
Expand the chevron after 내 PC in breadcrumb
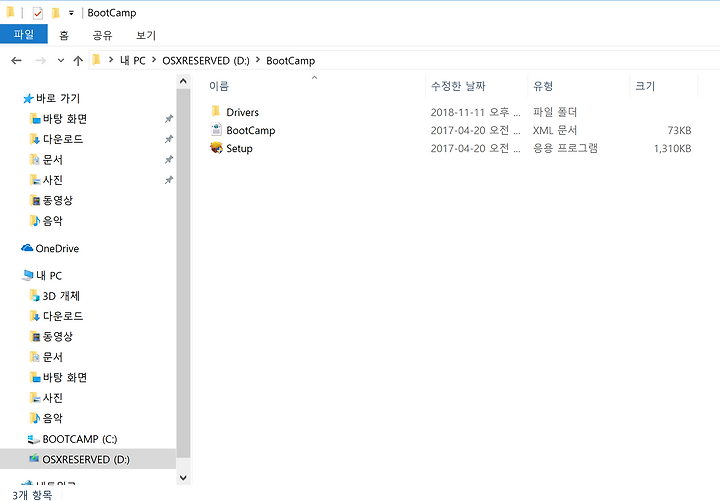click(154, 60)
